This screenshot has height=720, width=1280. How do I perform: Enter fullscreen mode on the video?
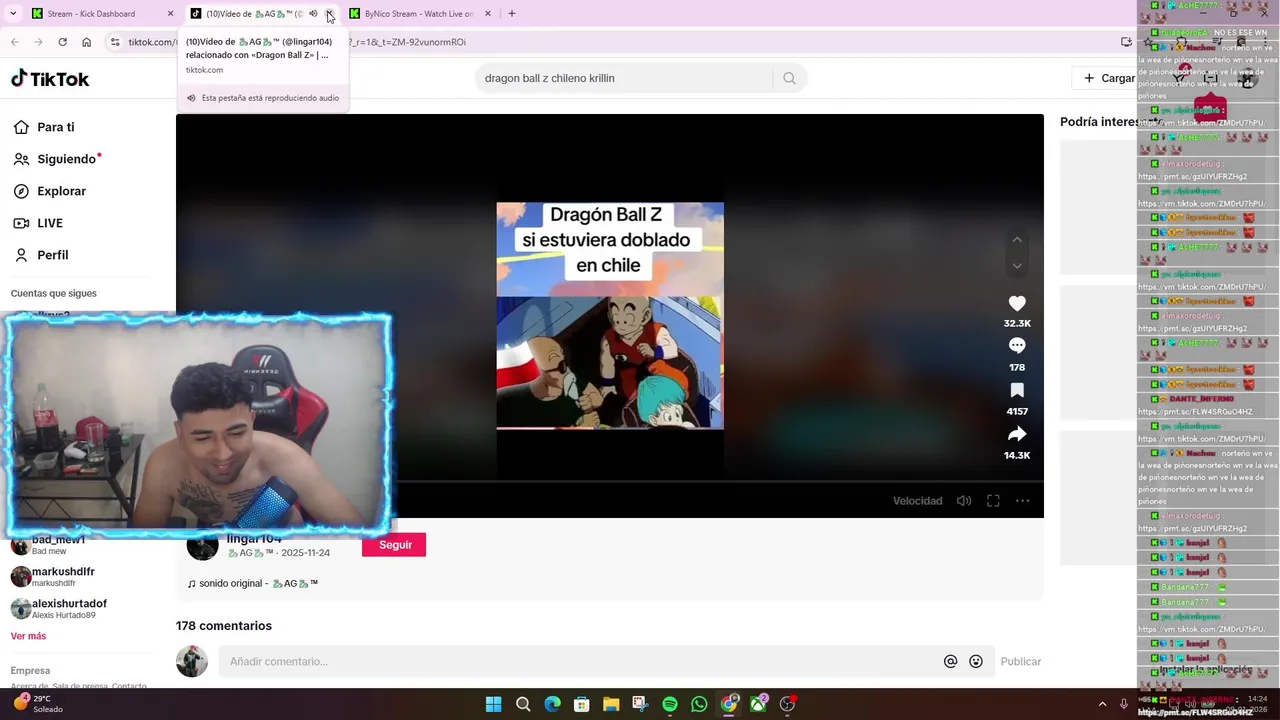point(993,501)
